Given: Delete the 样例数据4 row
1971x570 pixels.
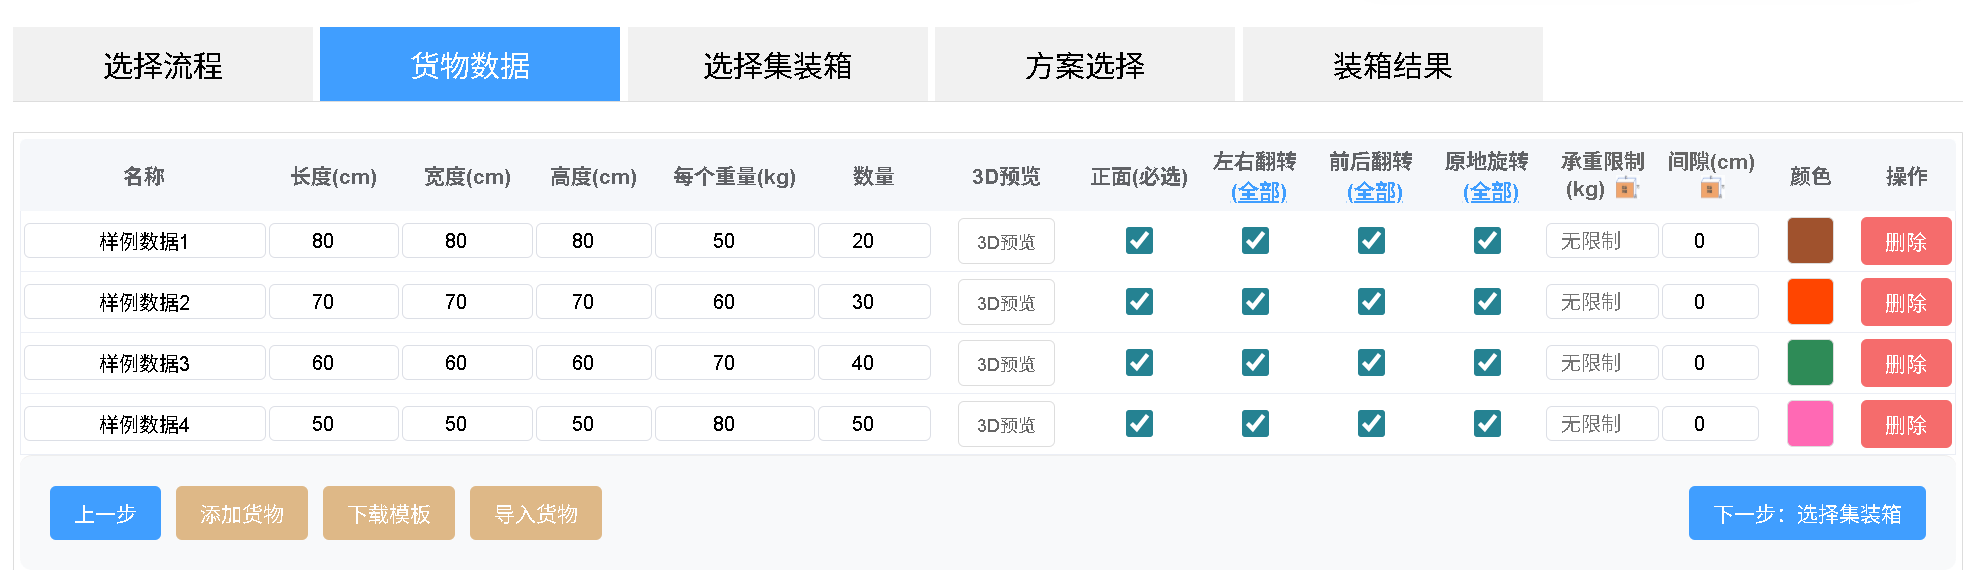Looking at the screenshot, I should 1906,424.
